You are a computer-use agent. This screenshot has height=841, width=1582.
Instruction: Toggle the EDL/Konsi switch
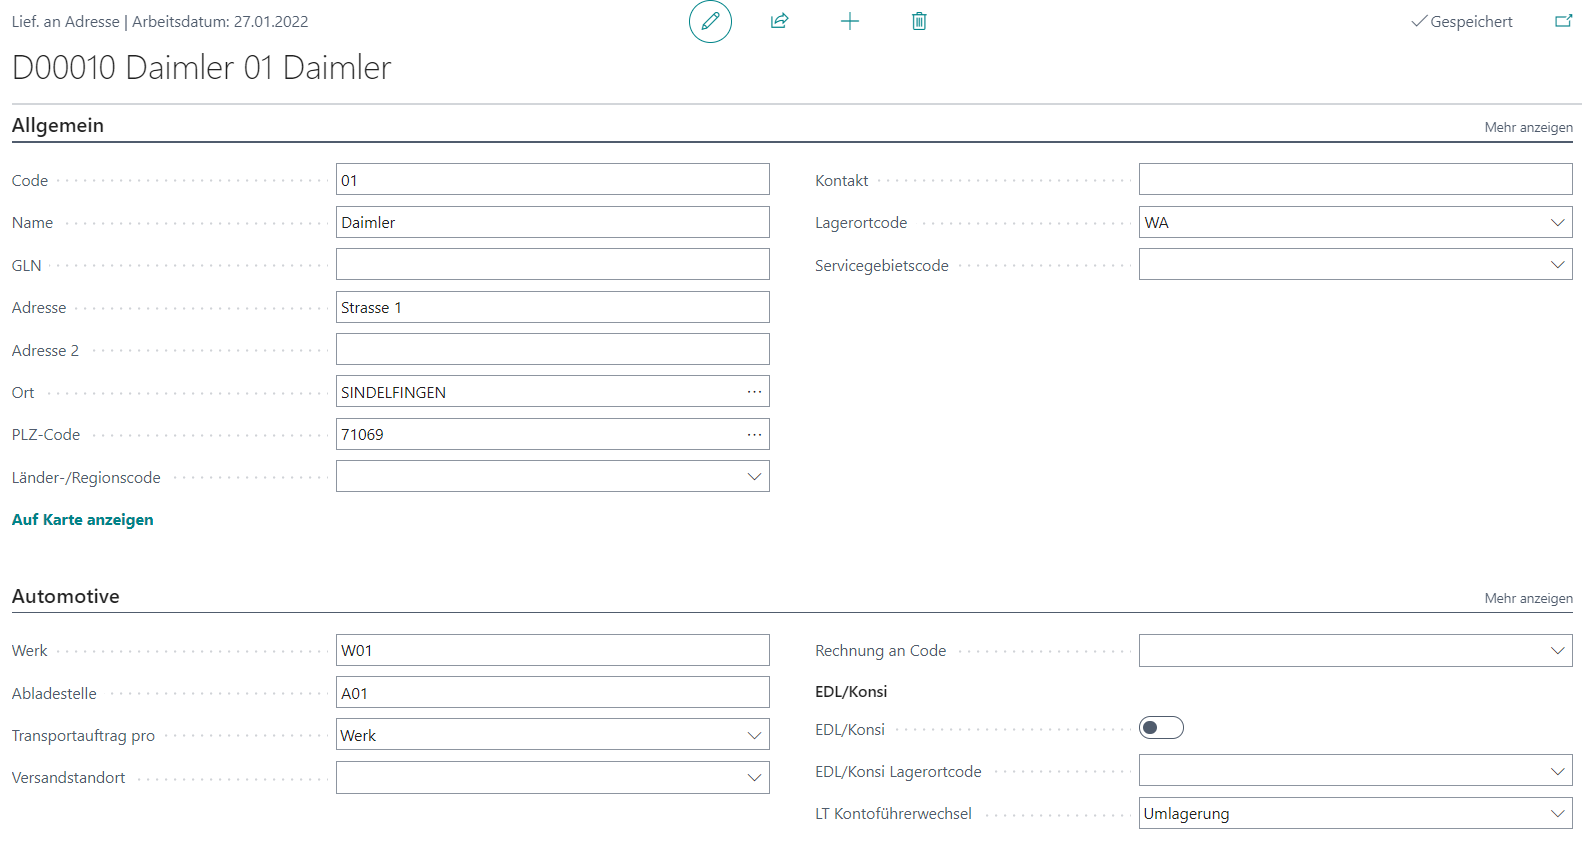click(x=1161, y=728)
